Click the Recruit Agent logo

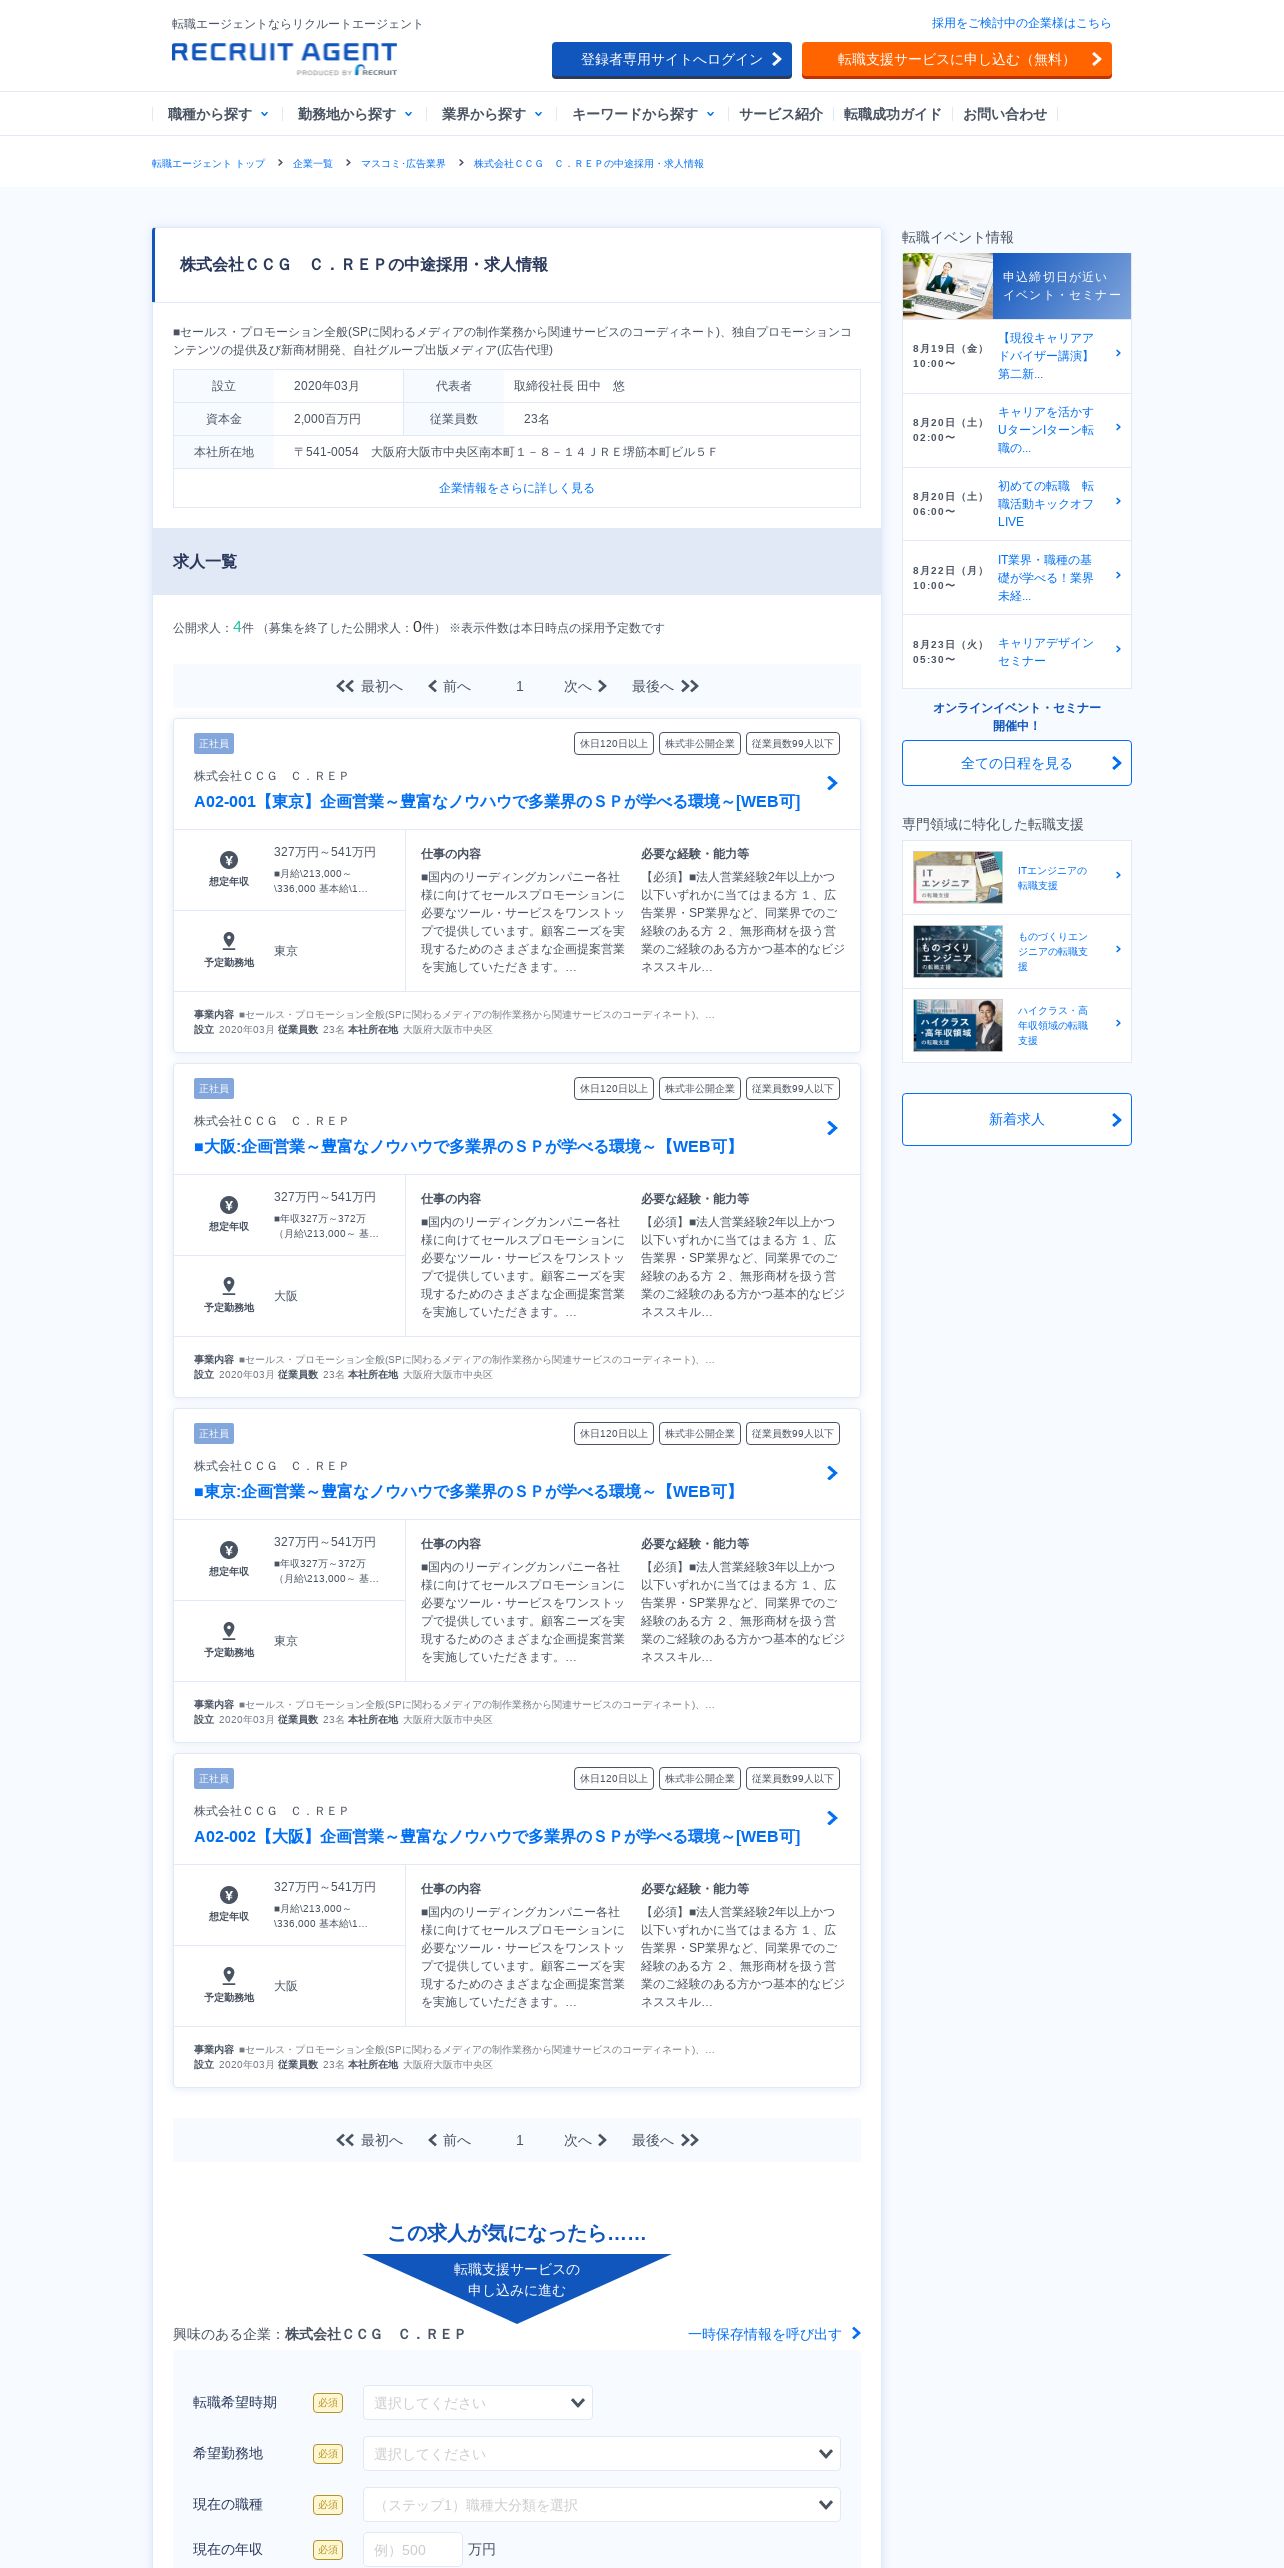[x=284, y=58]
